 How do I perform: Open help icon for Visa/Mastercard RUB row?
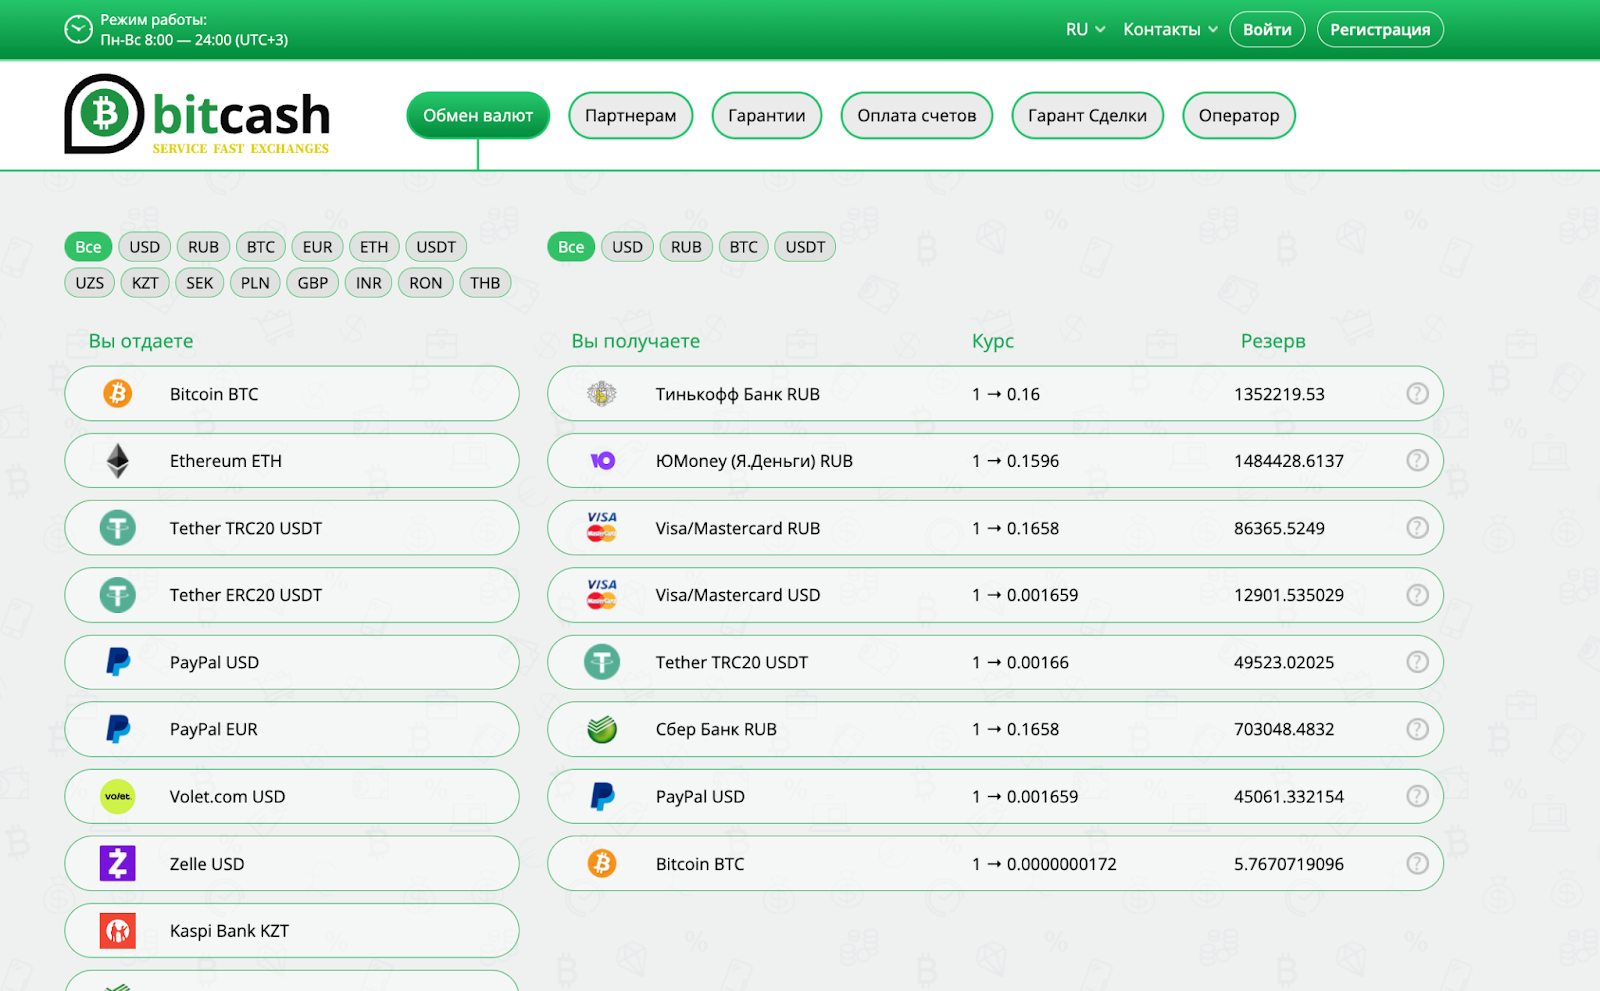pos(1417,528)
